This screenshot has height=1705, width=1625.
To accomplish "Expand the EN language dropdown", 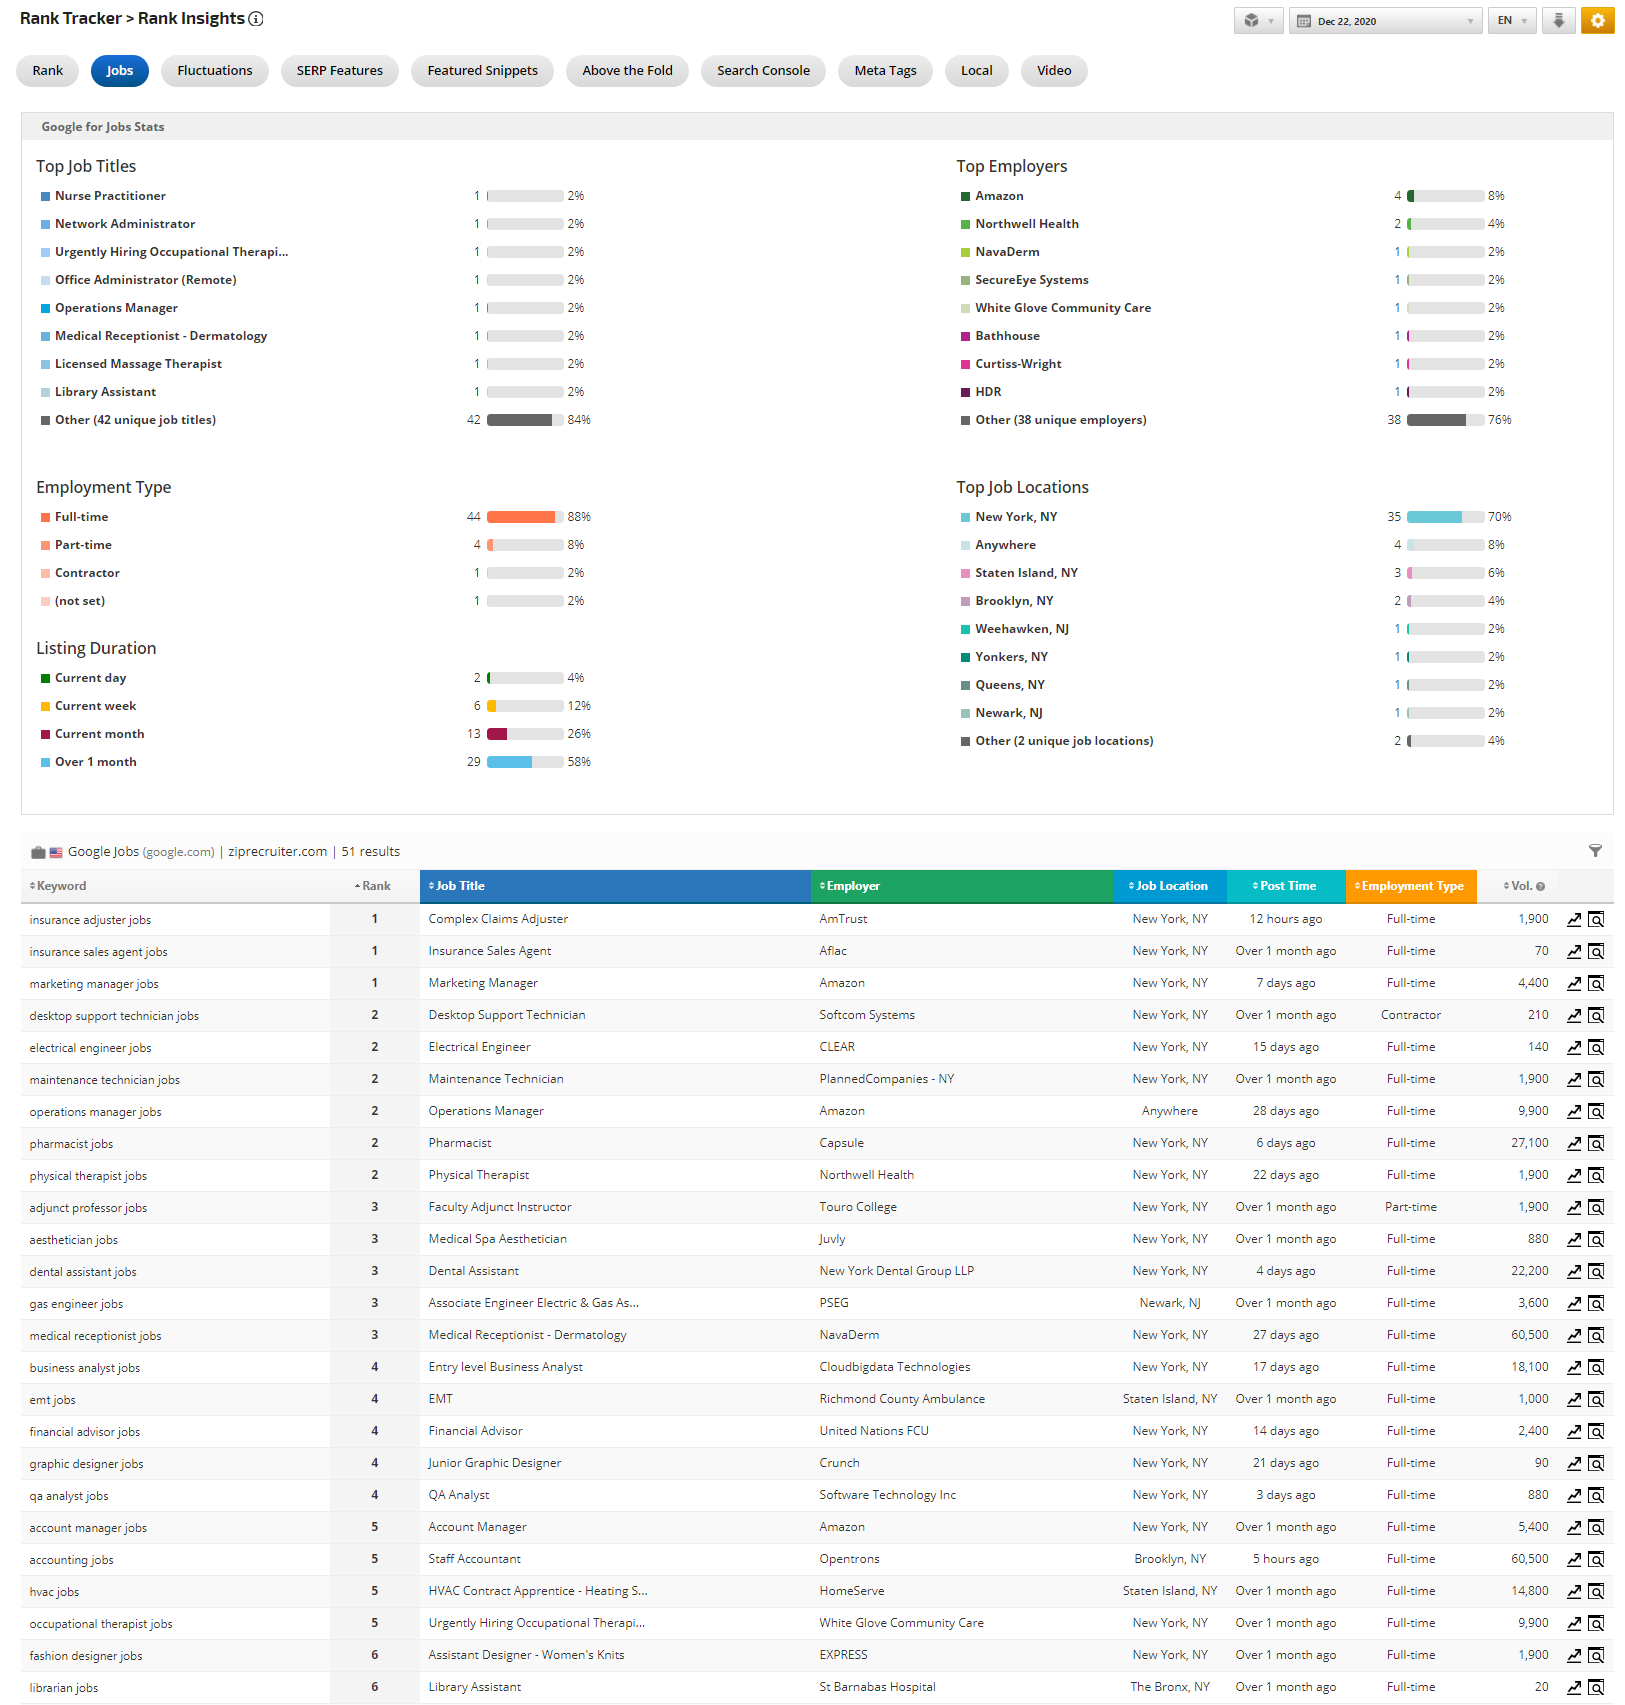I will click(1511, 21).
